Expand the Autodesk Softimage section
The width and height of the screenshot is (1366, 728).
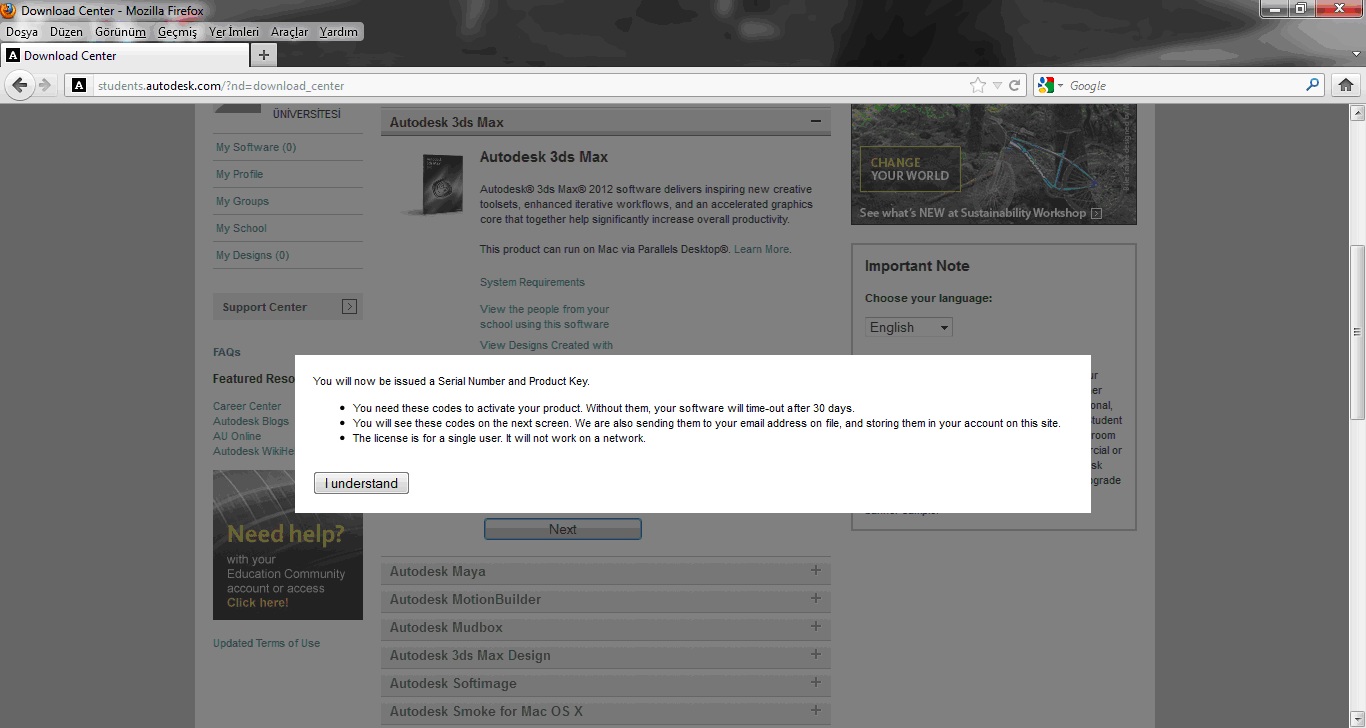(x=815, y=683)
